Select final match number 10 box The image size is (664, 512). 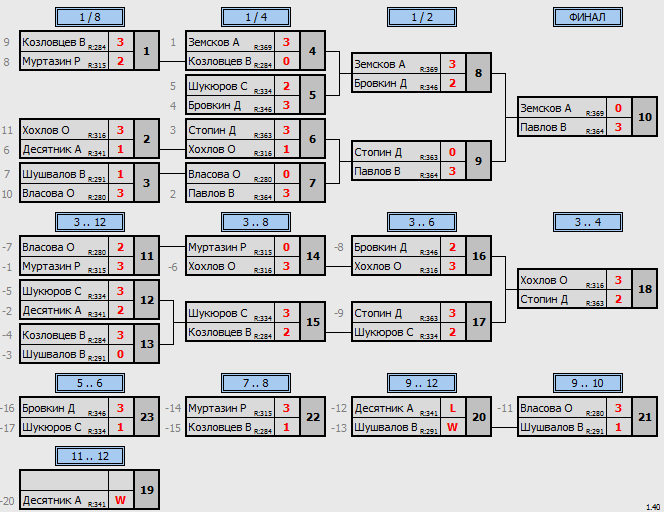(645, 117)
